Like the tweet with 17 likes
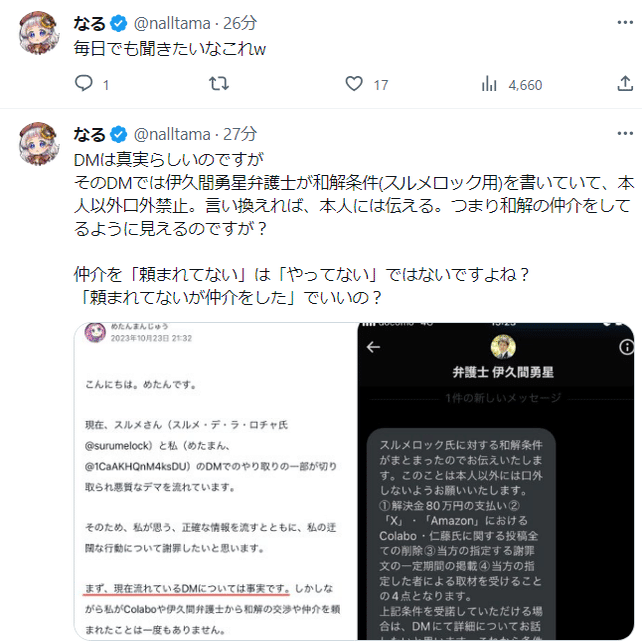Image resolution: width=642 pixels, height=642 pixels. [x=354, y=84]
